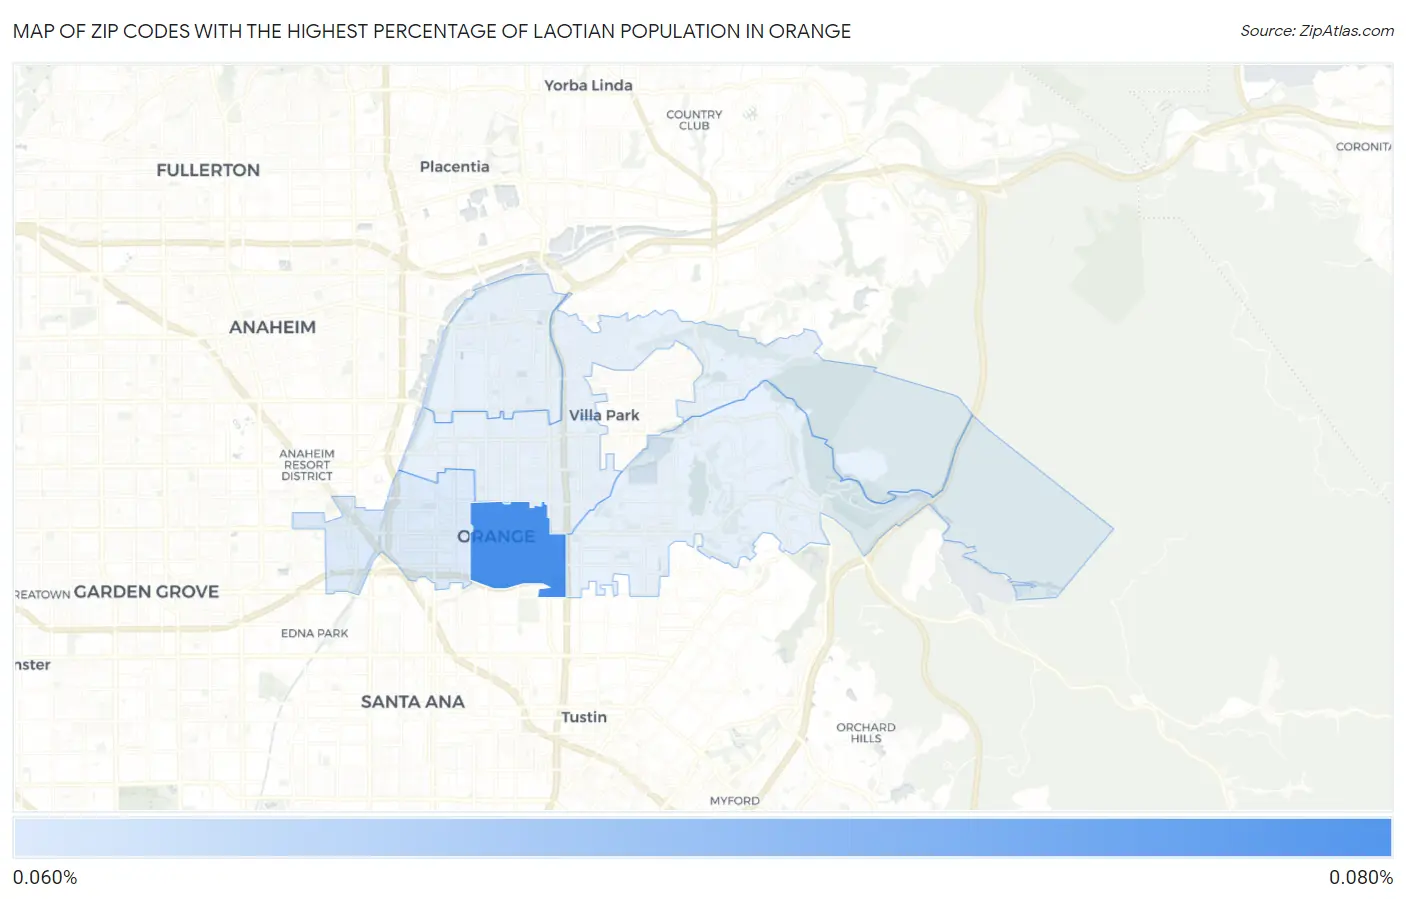Click the SANTA ANA label
The height and width of the screenshot is (899, 1406).
pyautogui.click(x=413, y=702)
